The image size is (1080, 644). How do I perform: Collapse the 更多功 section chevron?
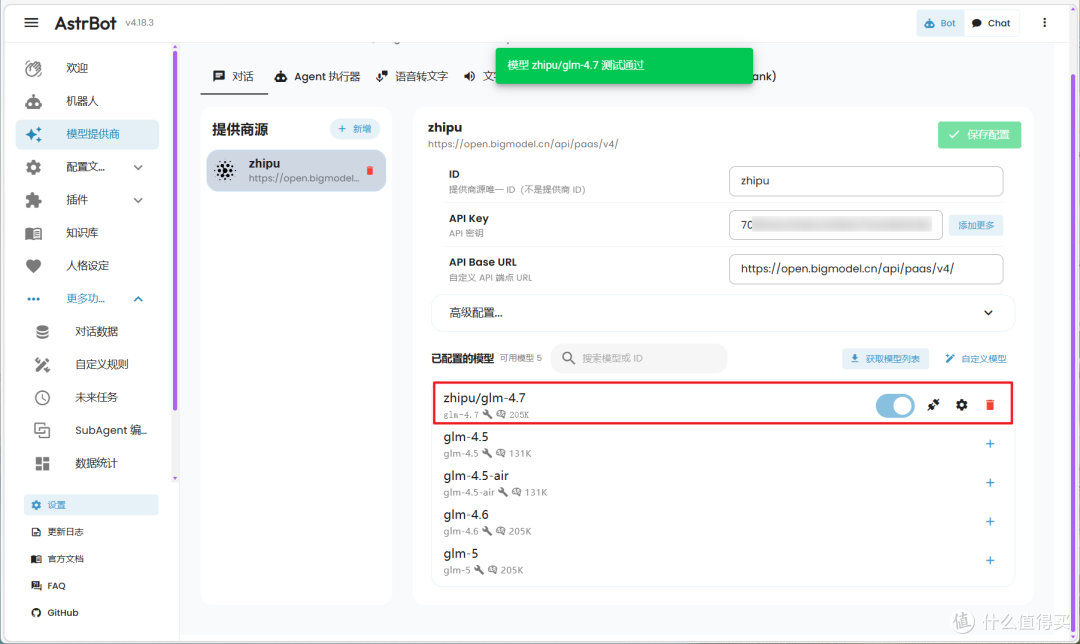click(138, 299)
